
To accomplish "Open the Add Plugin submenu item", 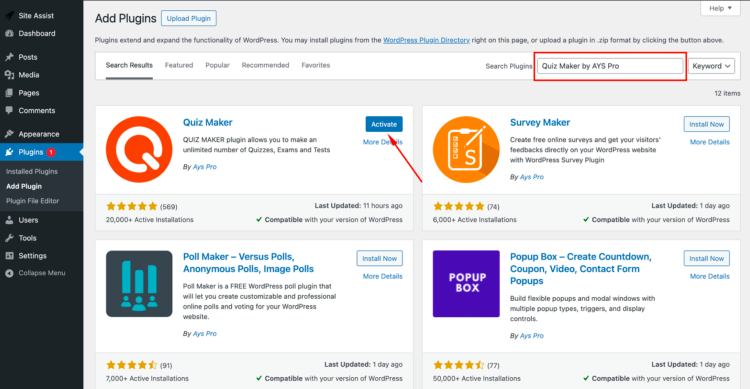I will [x=24, y=186].
